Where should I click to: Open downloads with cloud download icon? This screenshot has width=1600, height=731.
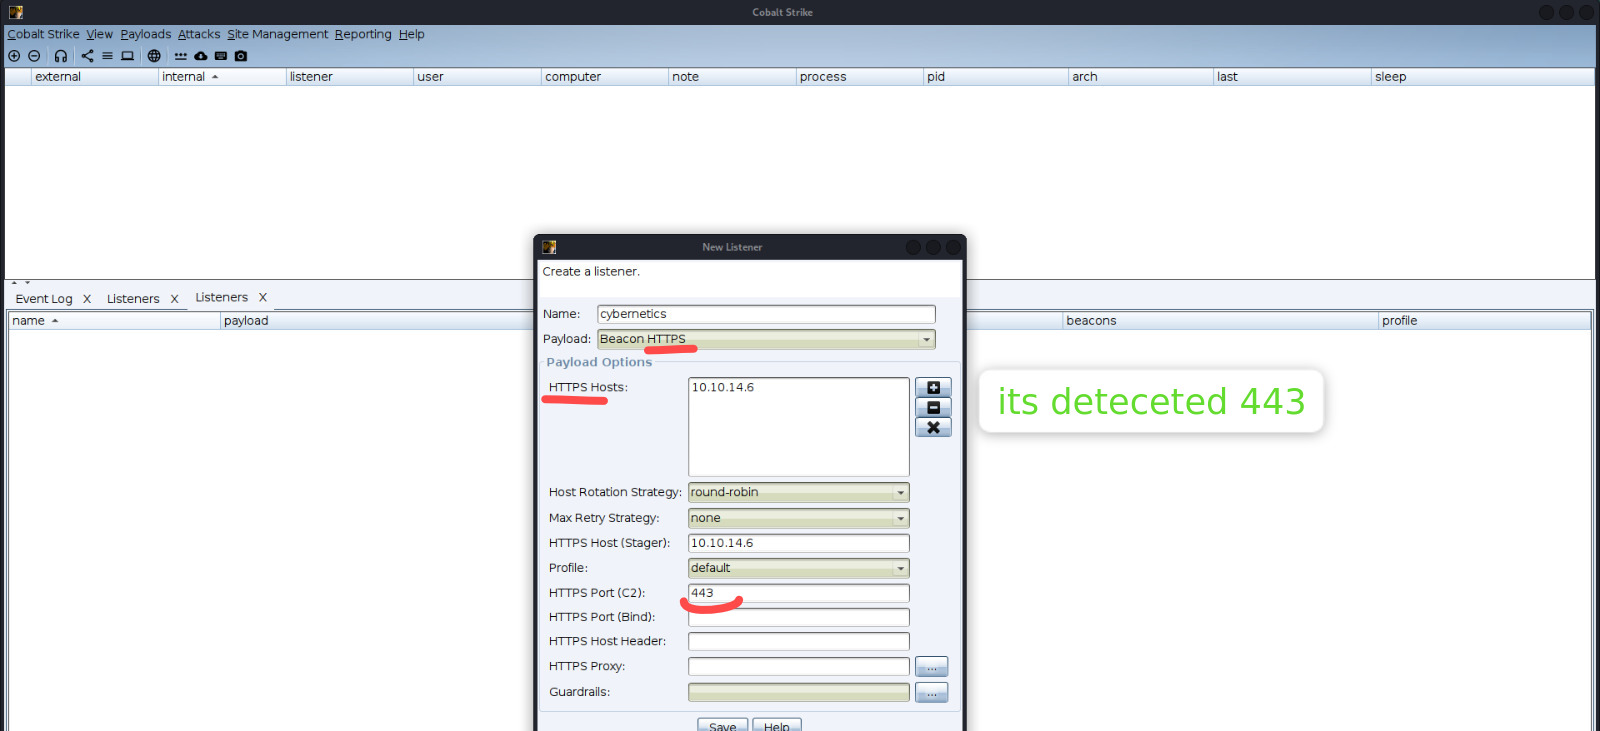point(201,56)
